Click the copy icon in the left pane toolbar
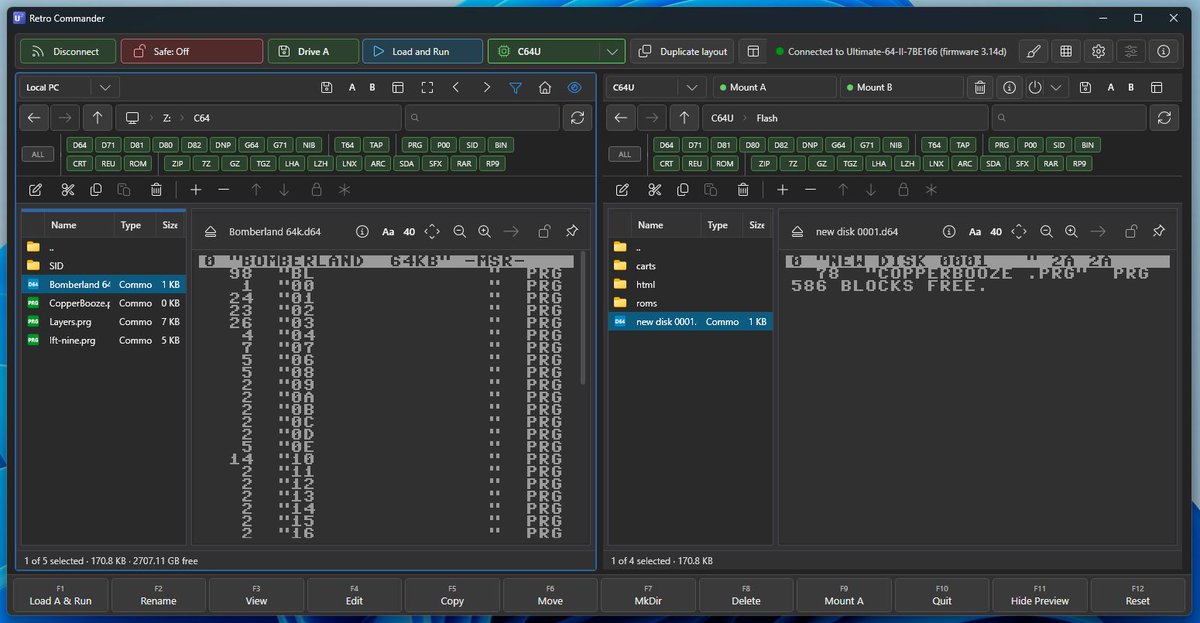This screenshot has height=623, width=1200. pos(96,189)
